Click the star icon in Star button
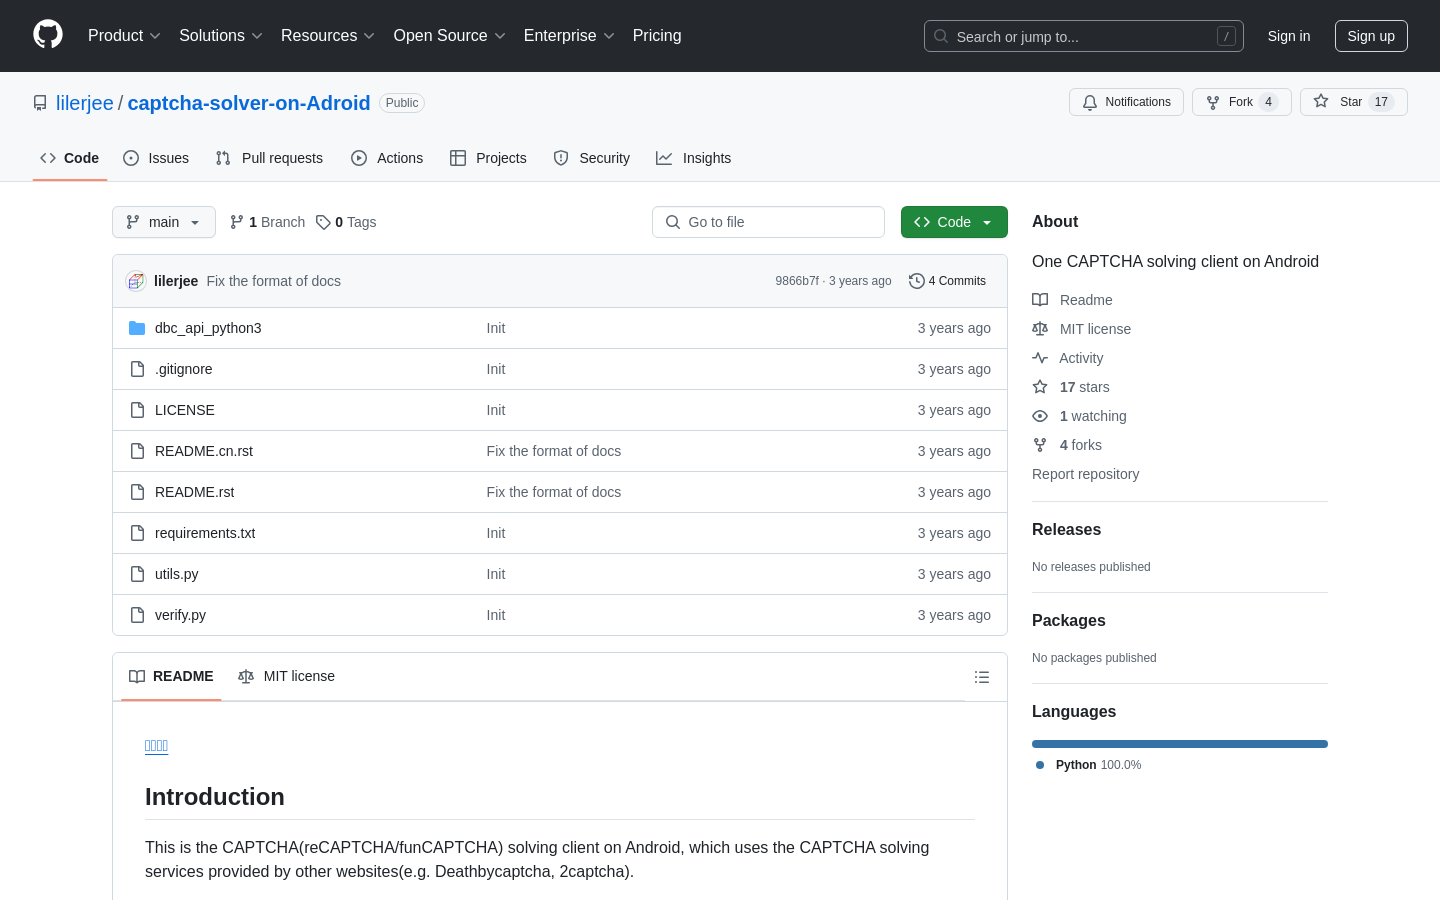This screenshot has width=1440, height=900. (1321, 102)
